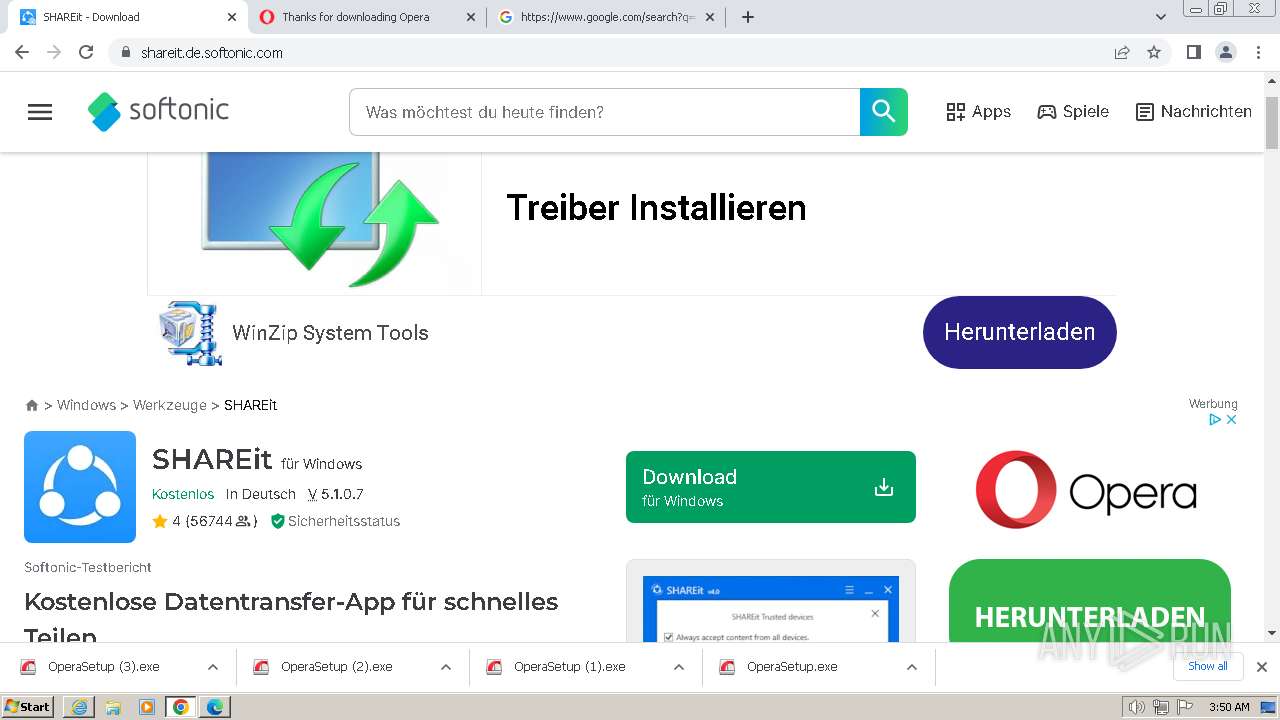1280x720 pixels.
Task: Click the green Download für Windows button
Action: click(x=771, y=487)
